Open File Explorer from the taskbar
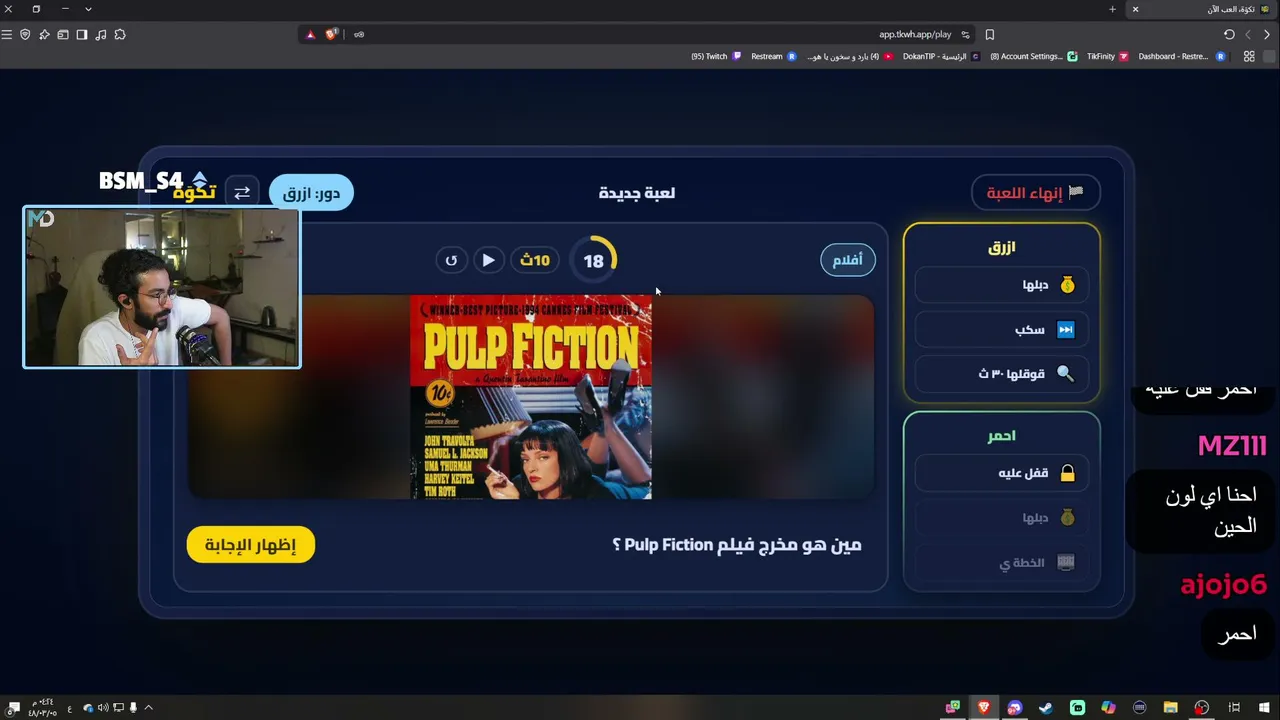The height and width of the screenshot is (720, 1280). pyautogui.click(x=1170, y=708)
